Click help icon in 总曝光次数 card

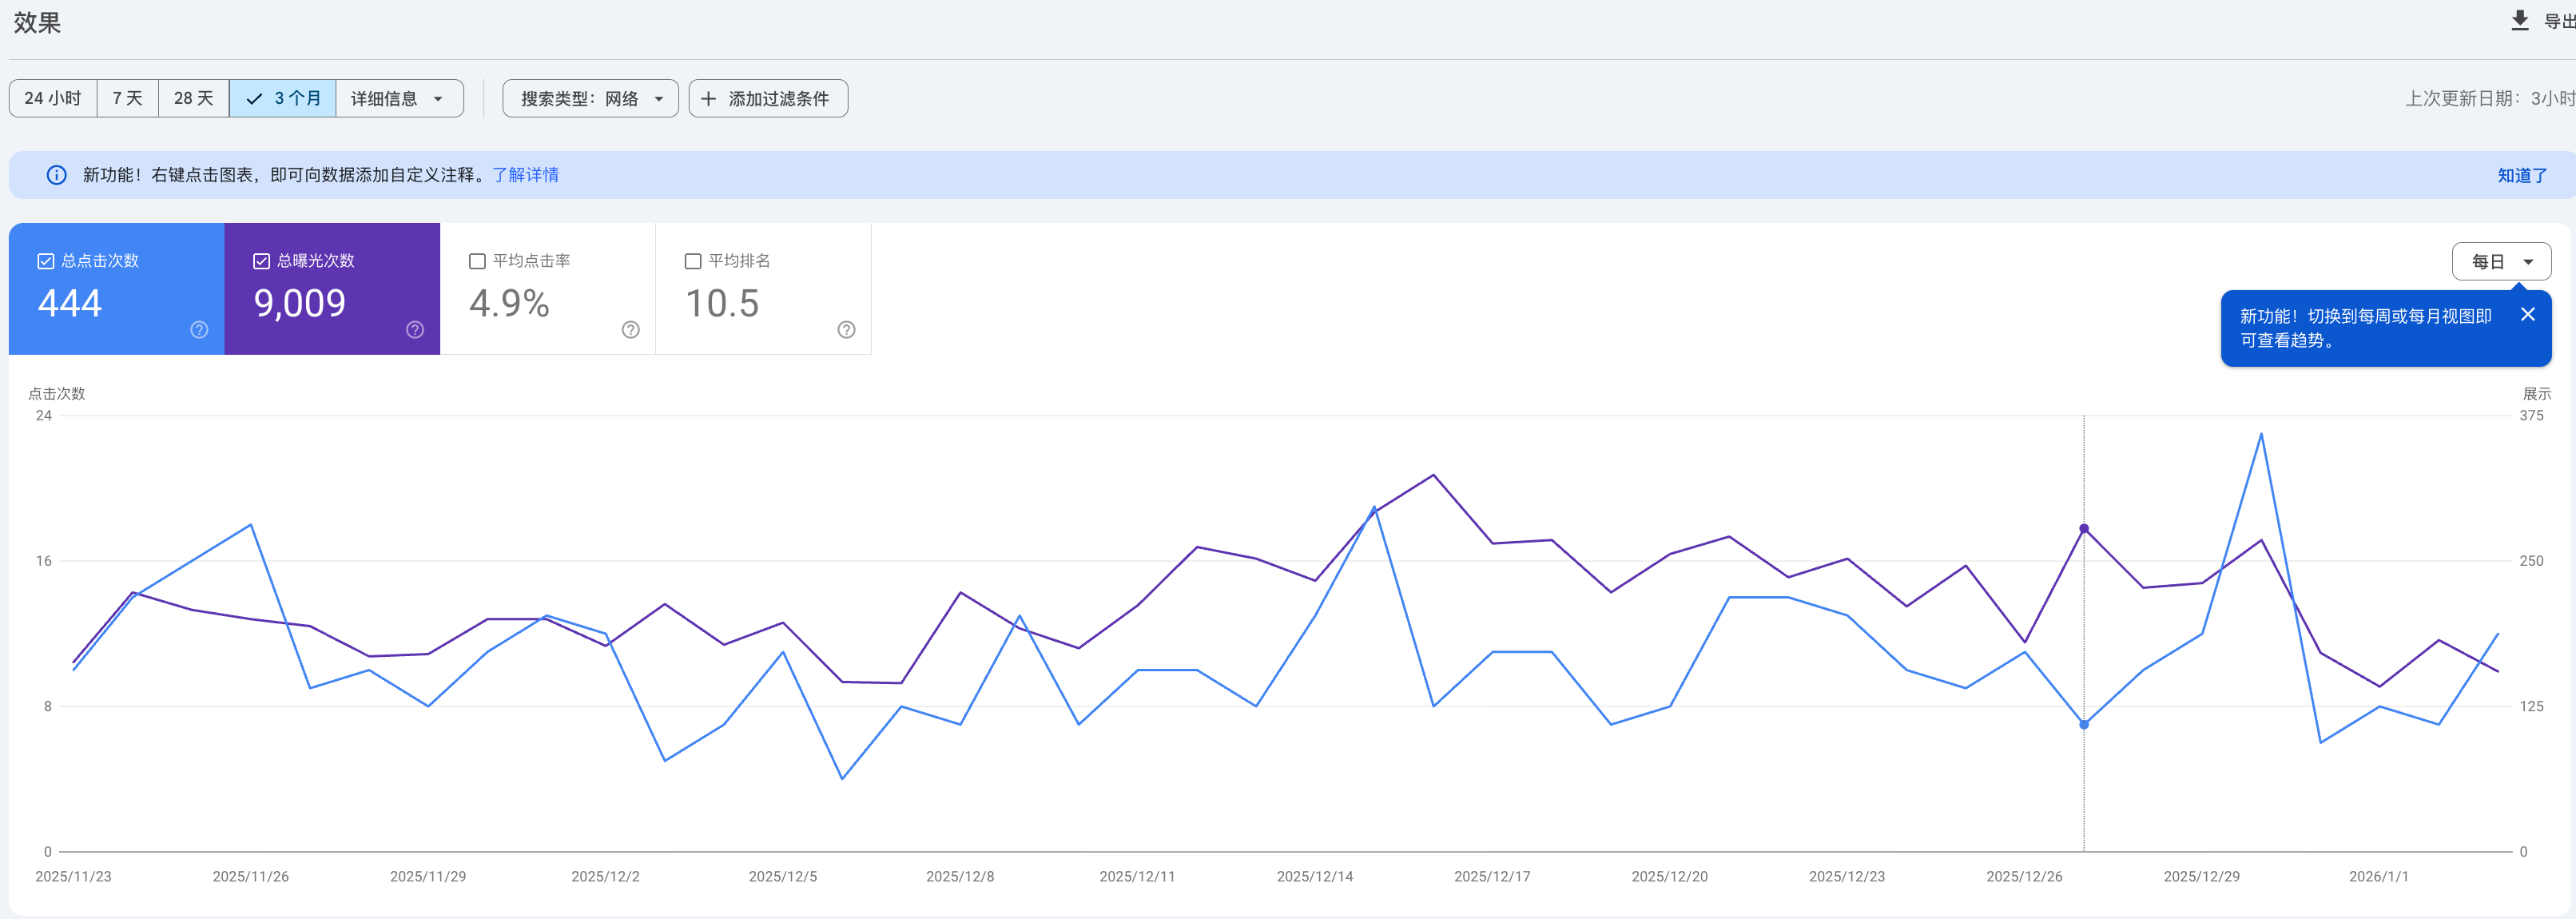point(415,330)
